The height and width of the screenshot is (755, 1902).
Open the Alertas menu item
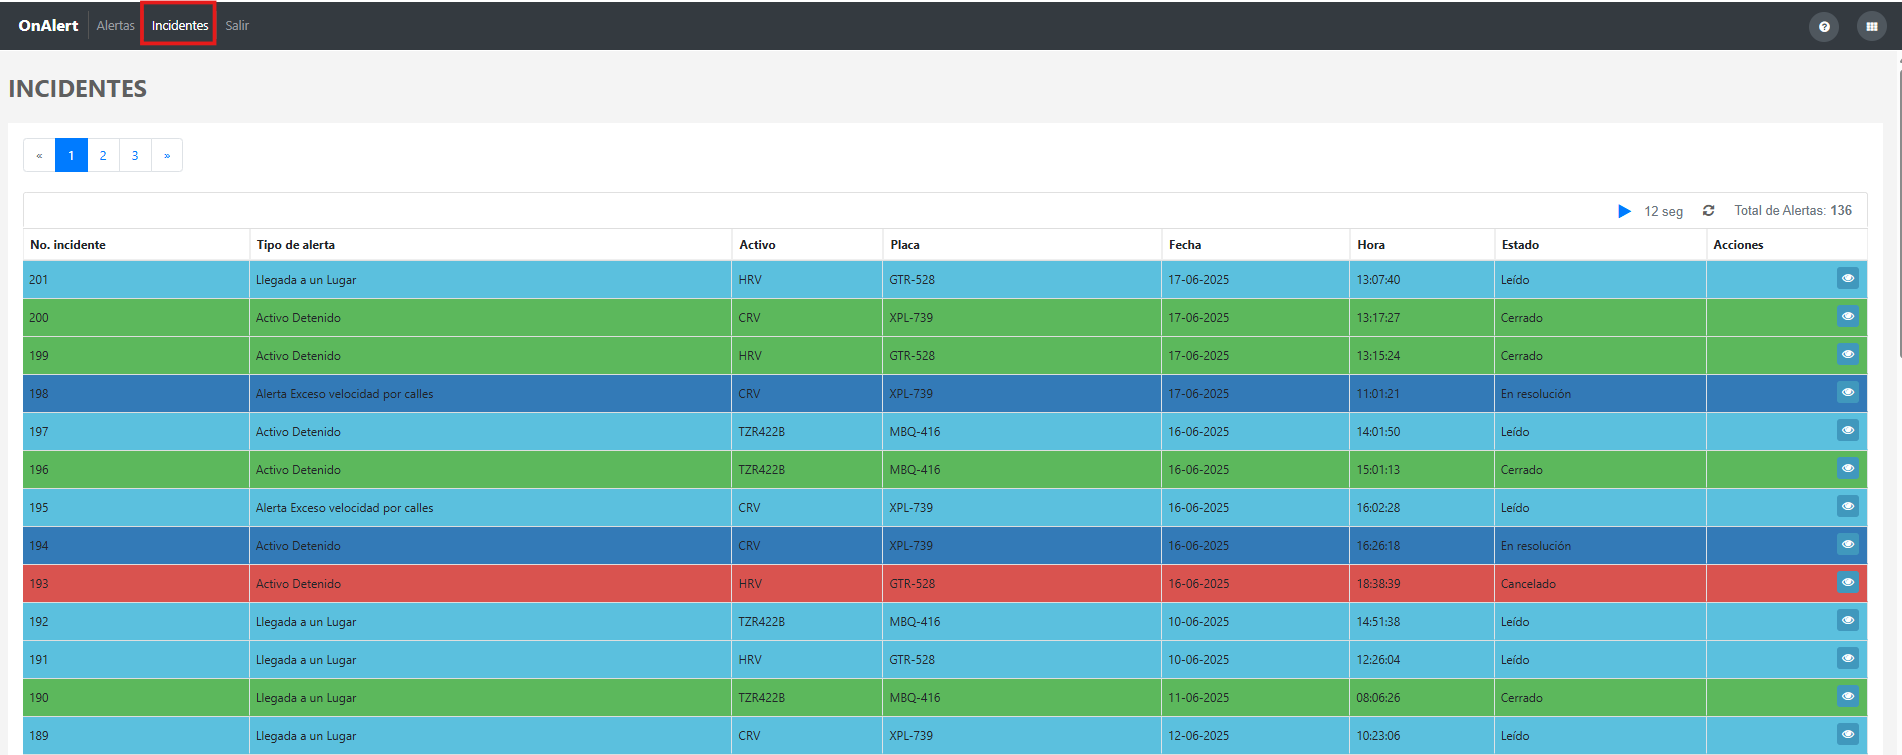click(115, 26)
